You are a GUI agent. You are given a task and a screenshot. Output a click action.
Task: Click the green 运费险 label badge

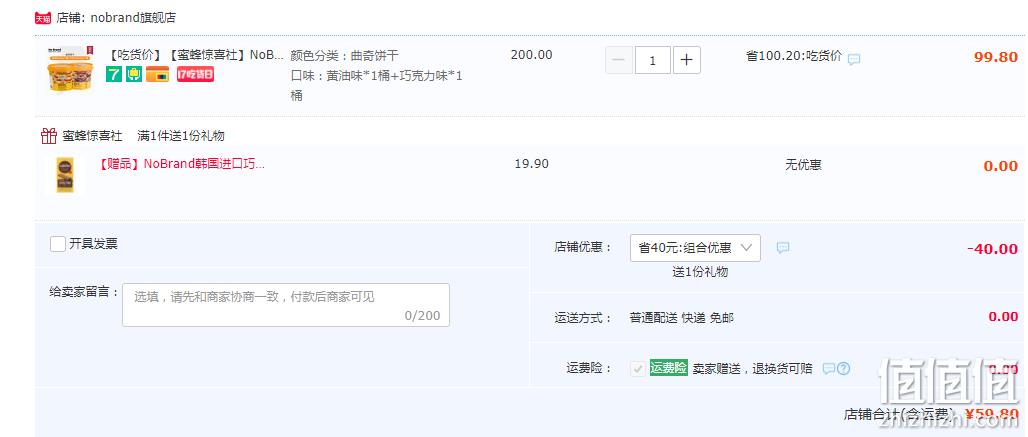[668, 368]
